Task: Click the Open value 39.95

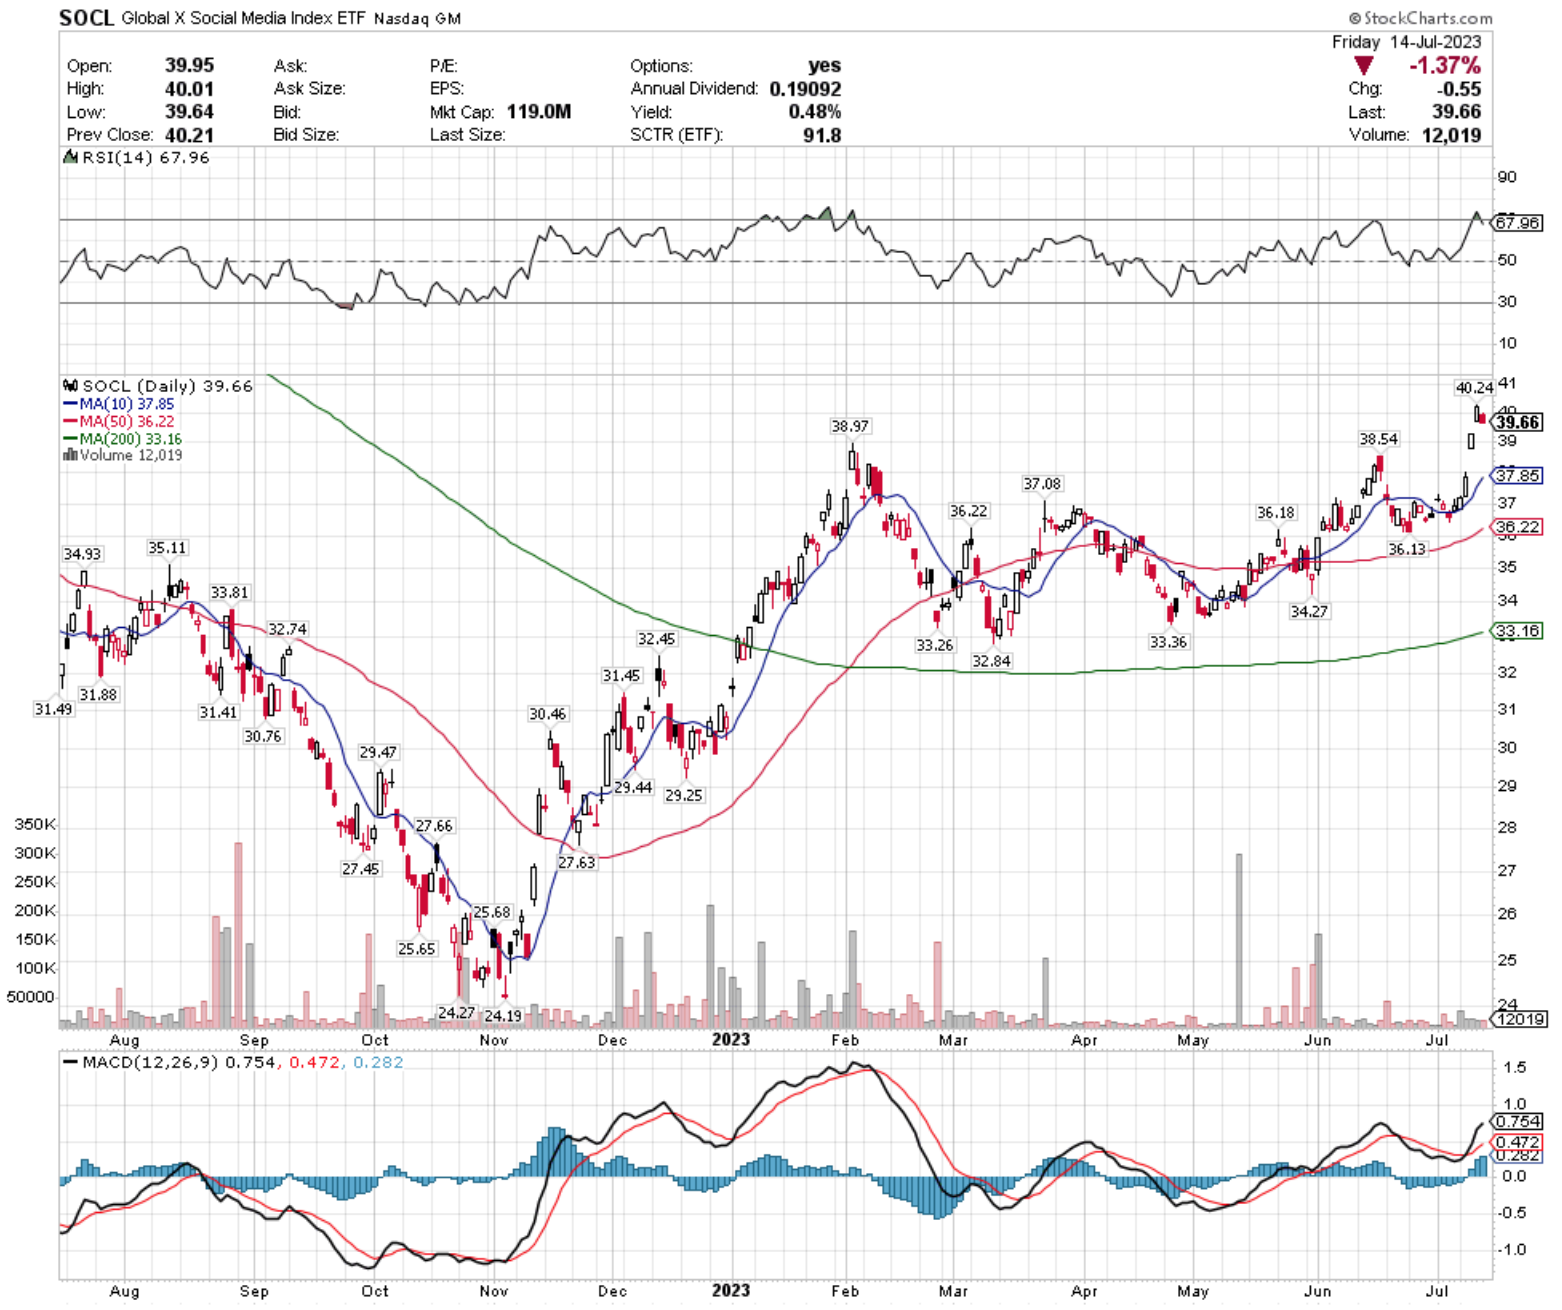Action: [190, 65]
